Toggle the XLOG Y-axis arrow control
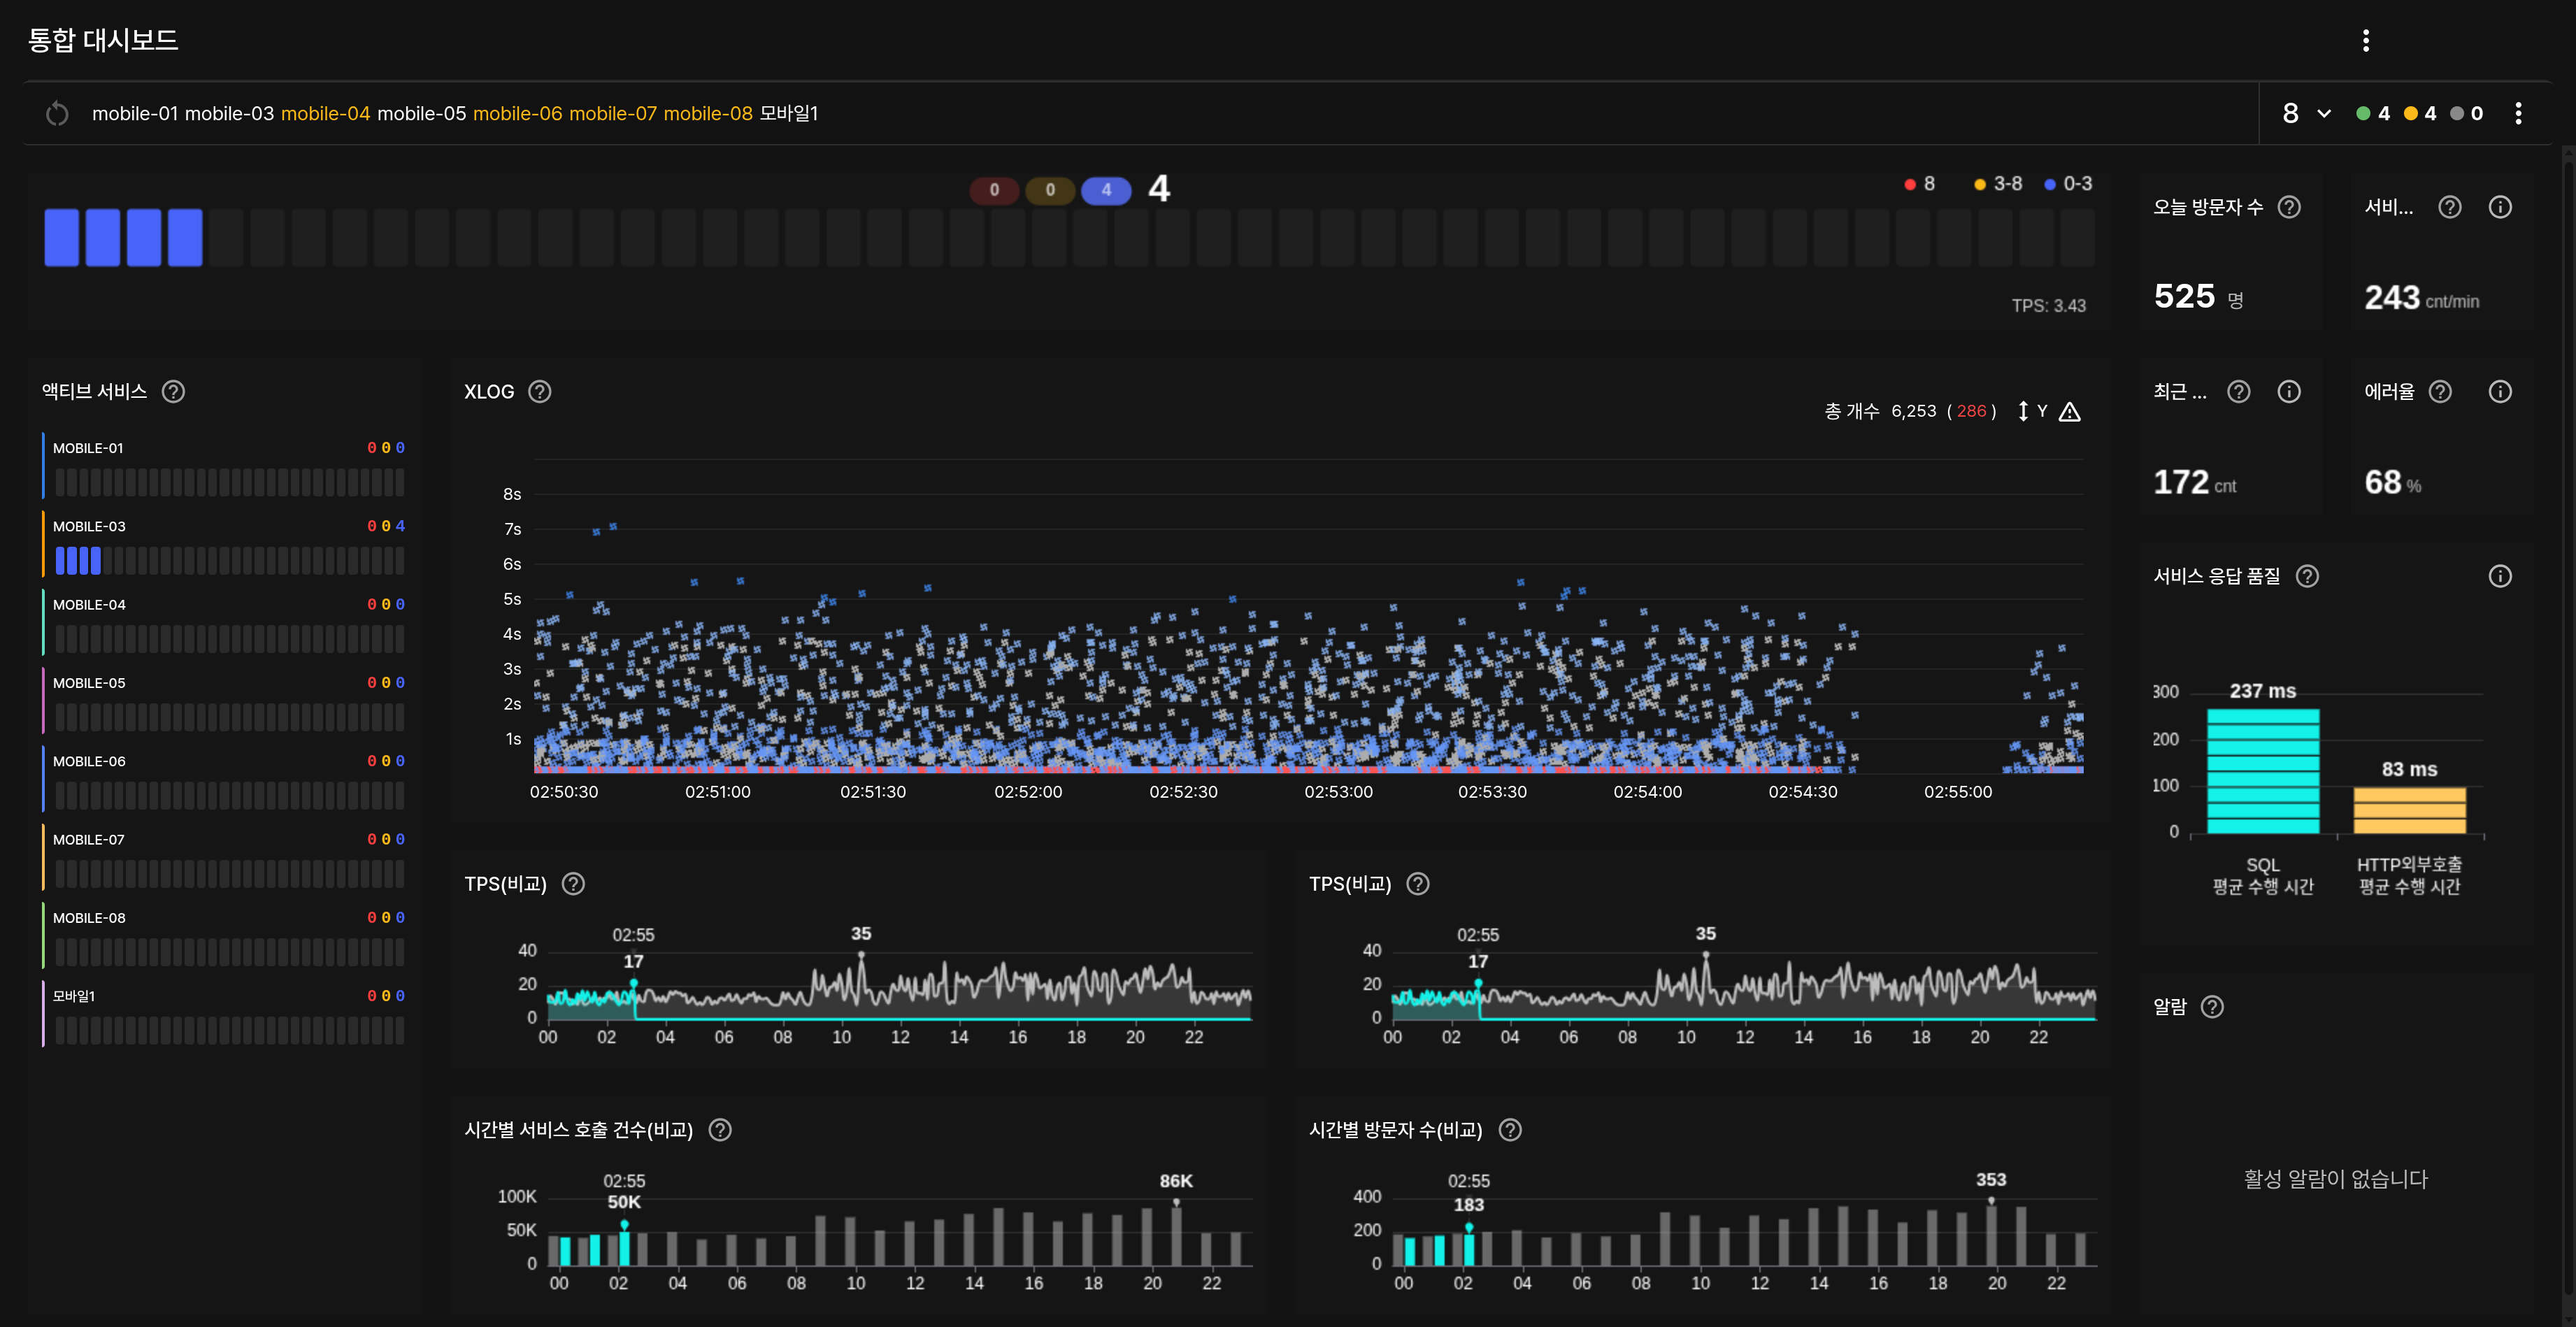Viewport: 2576px width, 1327px height. [x=2023, y=412]
